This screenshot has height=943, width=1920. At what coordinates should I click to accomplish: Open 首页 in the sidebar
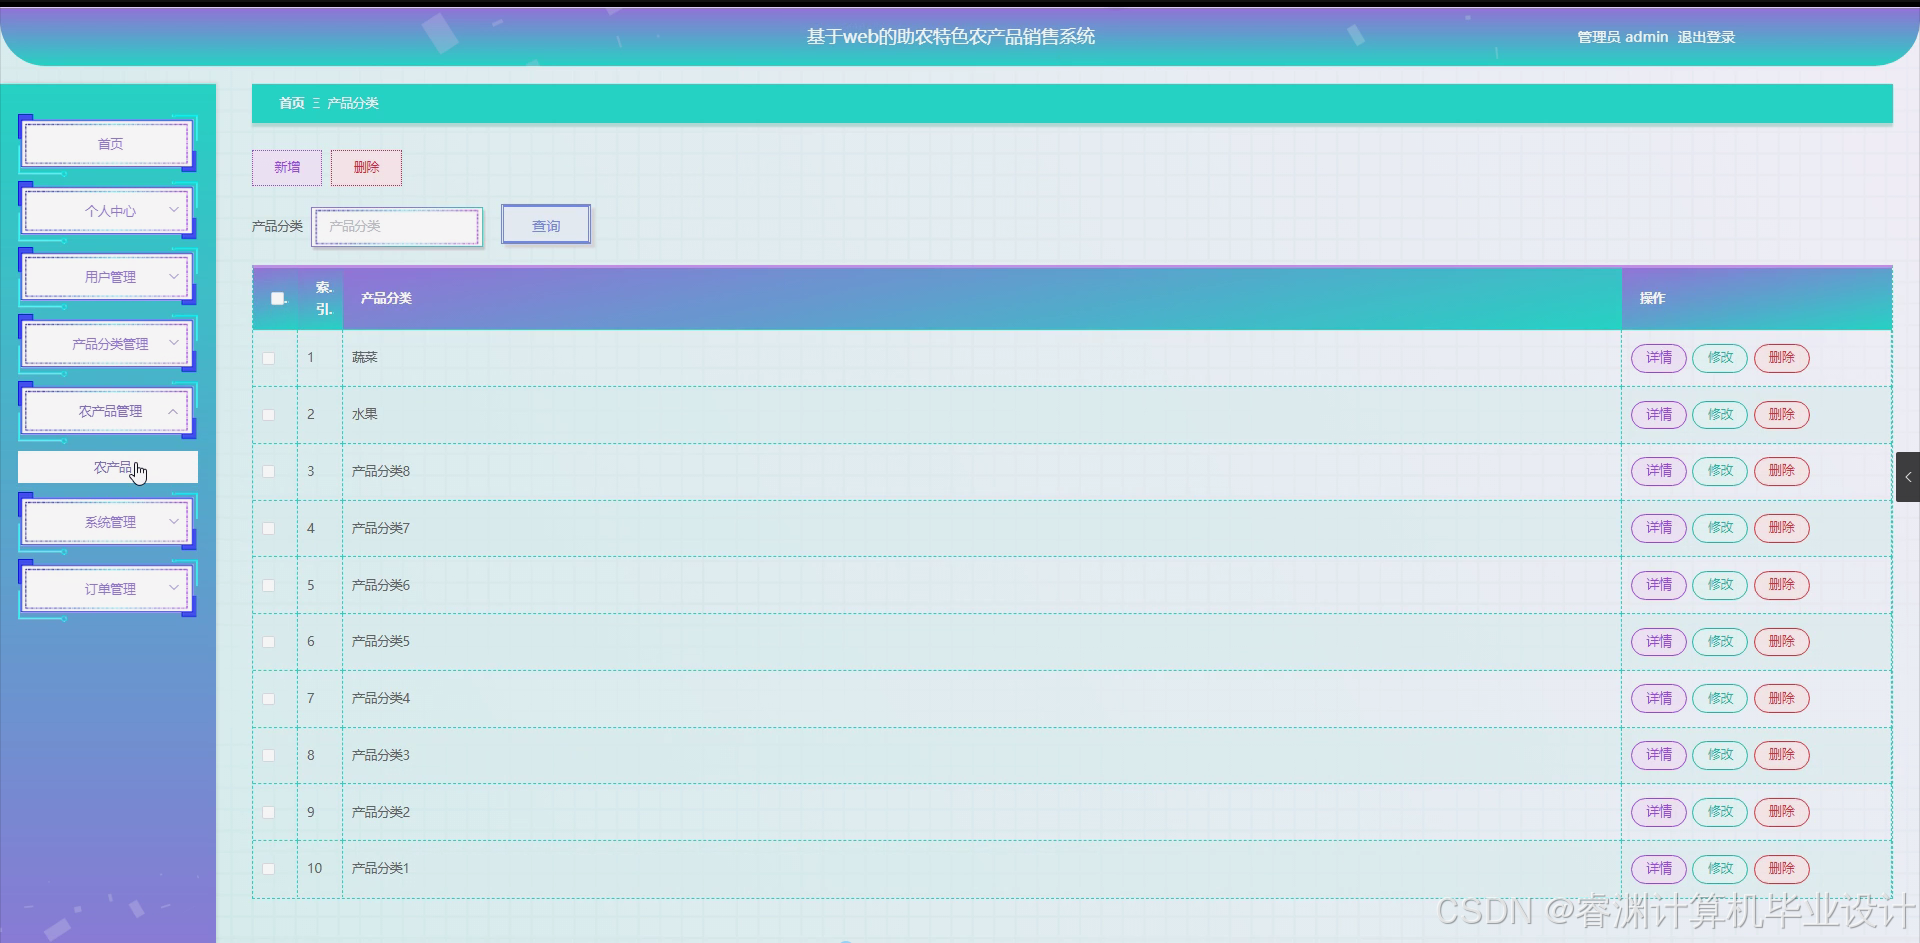108,144
